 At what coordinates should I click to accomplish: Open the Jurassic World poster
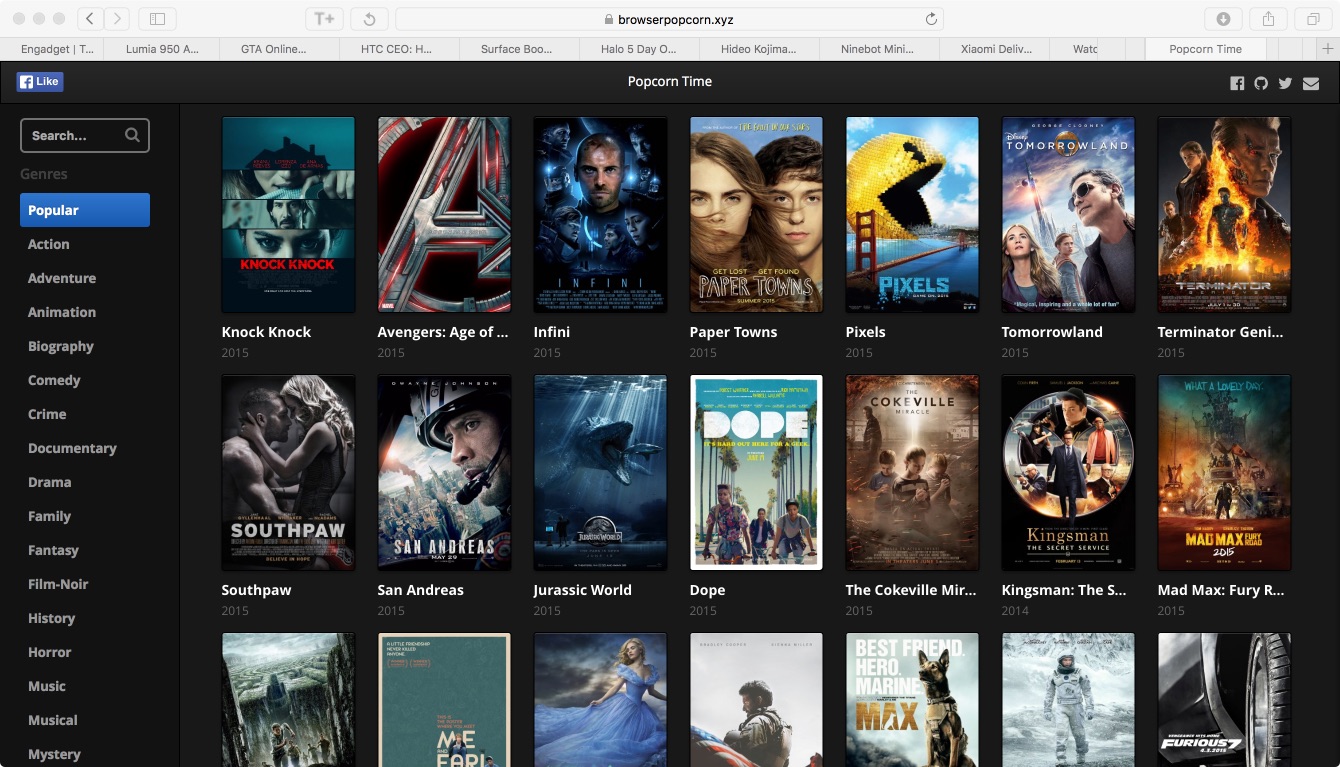click(x=600, y=473)
